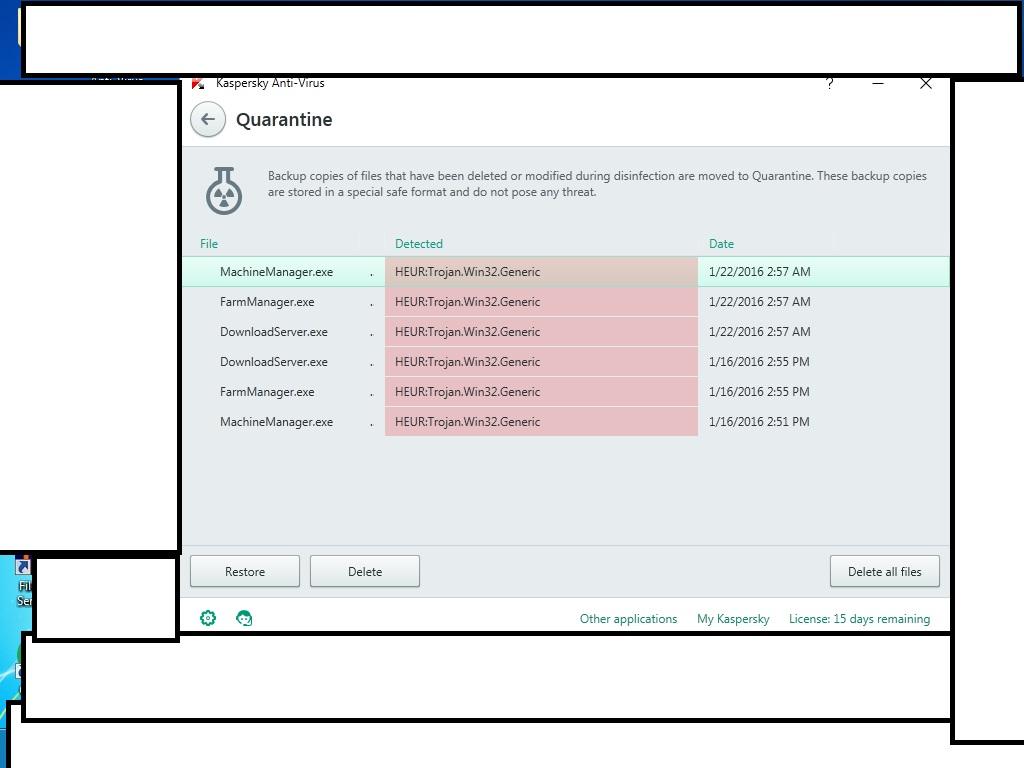
Task: Open the My Kaspersky link
Action: pyautogui.click(x=733, y=618)
